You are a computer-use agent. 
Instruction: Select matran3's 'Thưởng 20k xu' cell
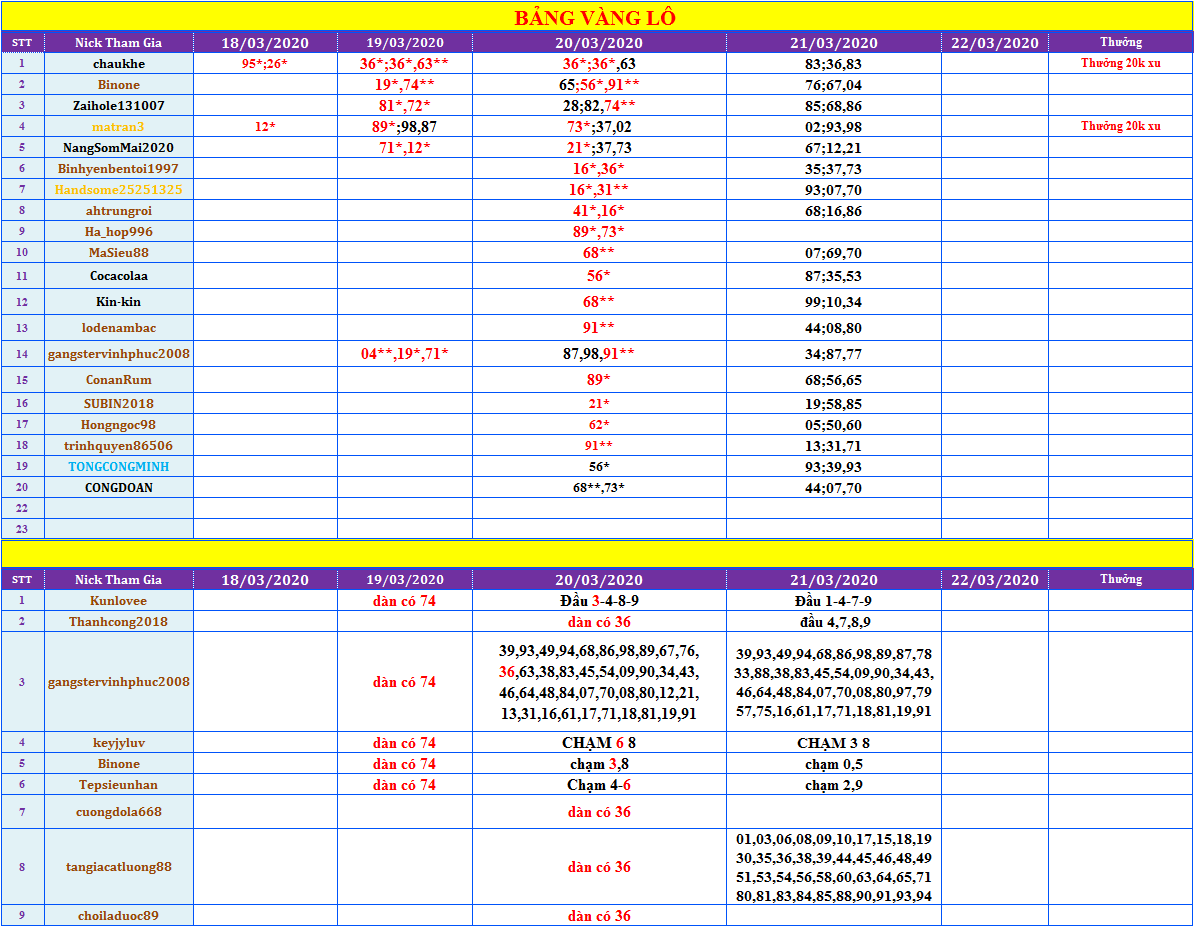1121,126
